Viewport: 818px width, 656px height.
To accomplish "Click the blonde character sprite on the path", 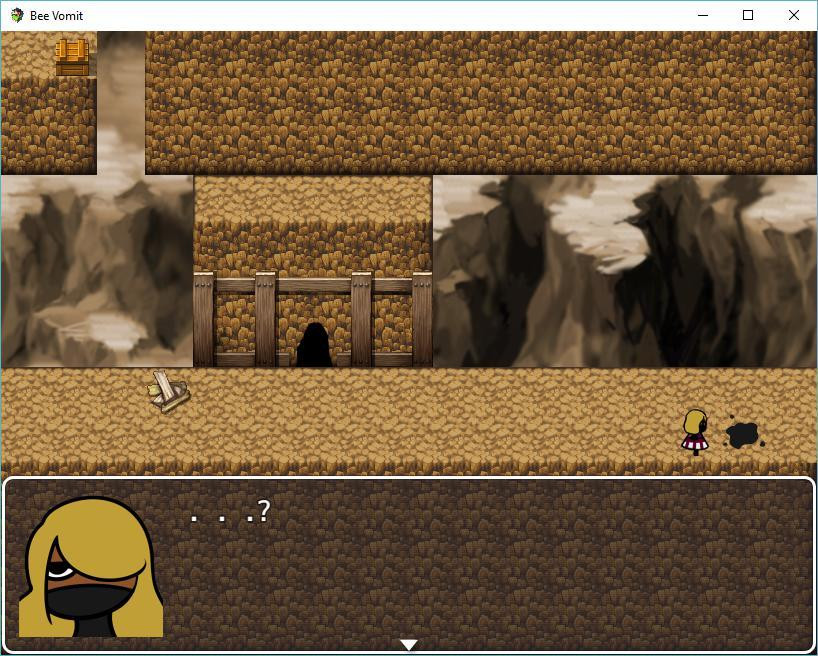I will click(x=695, y=432).
